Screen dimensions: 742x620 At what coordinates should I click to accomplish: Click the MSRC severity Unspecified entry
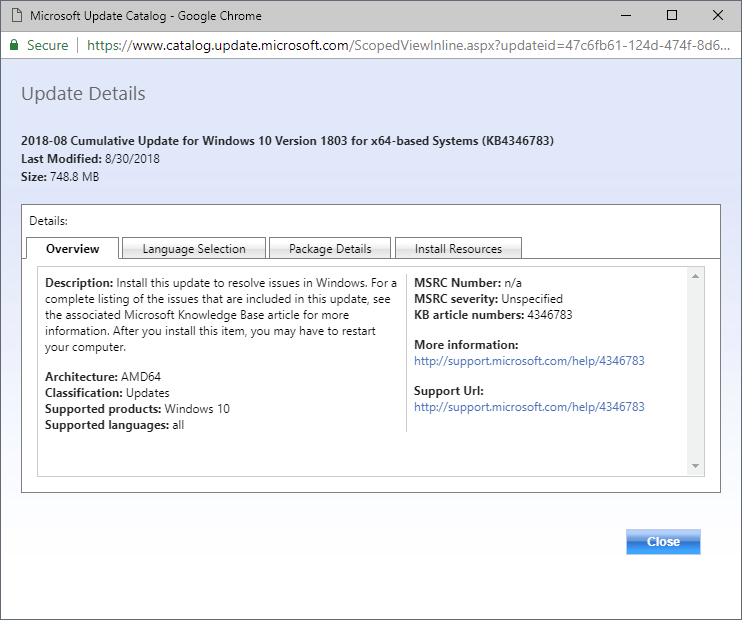[488, 299]
